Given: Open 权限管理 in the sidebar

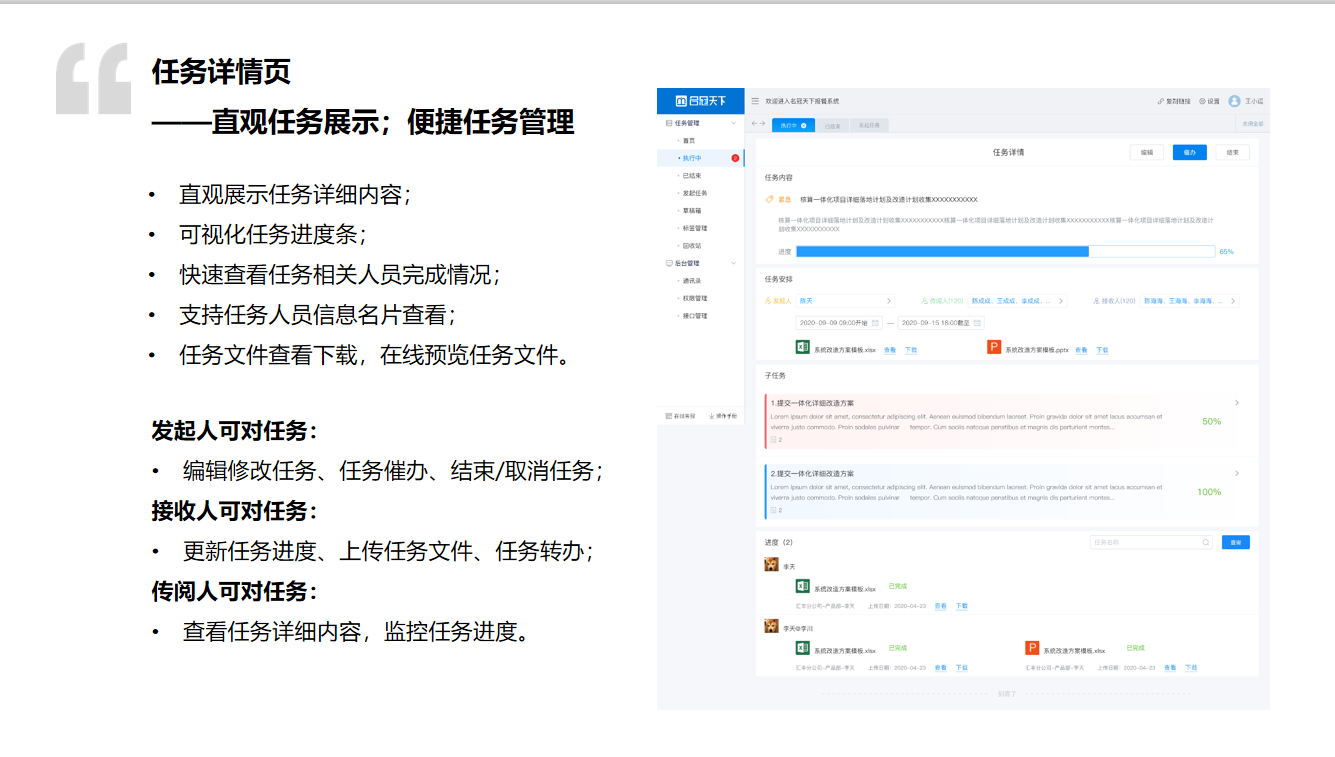Looking at the screenshot, I should pos(695,298).
